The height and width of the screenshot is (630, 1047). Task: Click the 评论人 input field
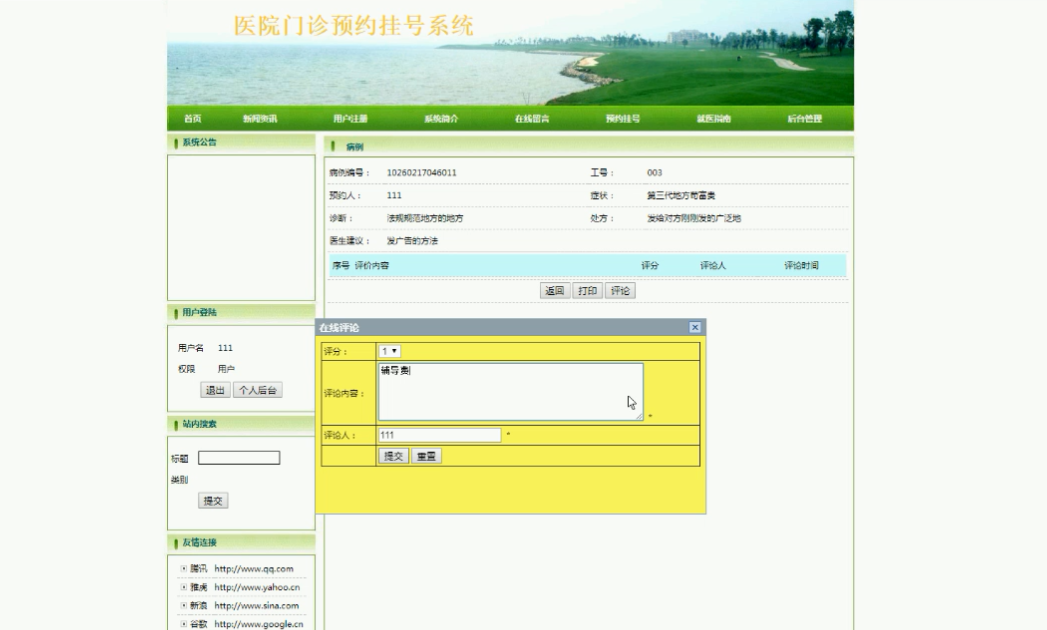coord(439,435)
